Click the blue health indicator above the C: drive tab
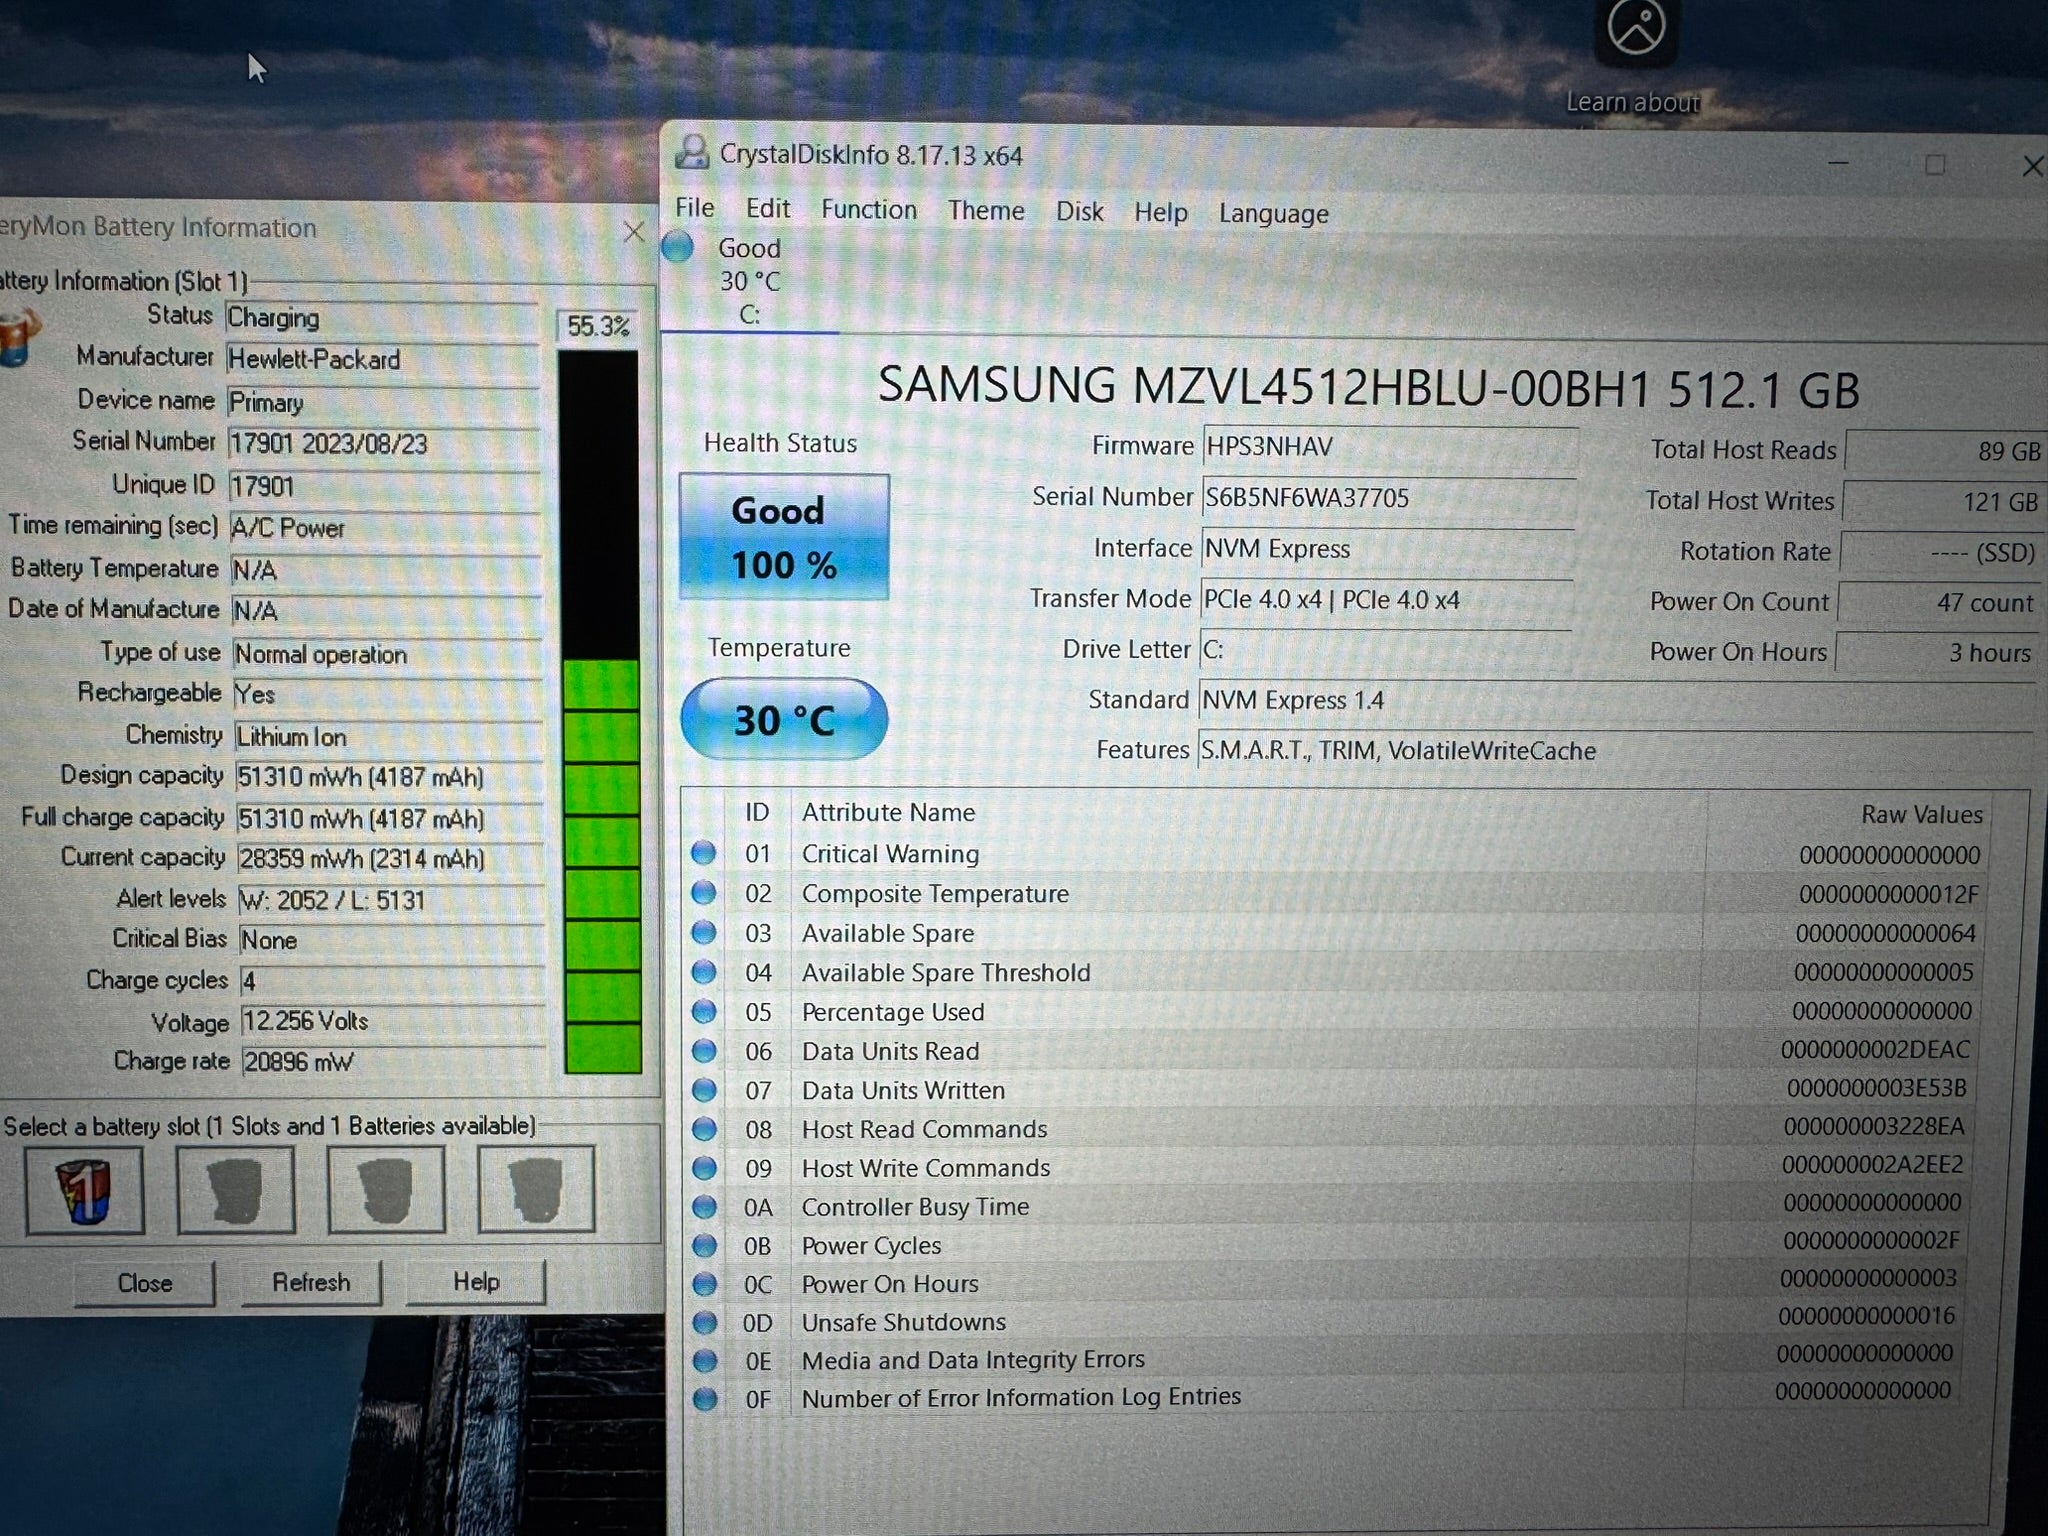Image resolution: width=2048 pixels, height=1536 pixels. (677, 246)
